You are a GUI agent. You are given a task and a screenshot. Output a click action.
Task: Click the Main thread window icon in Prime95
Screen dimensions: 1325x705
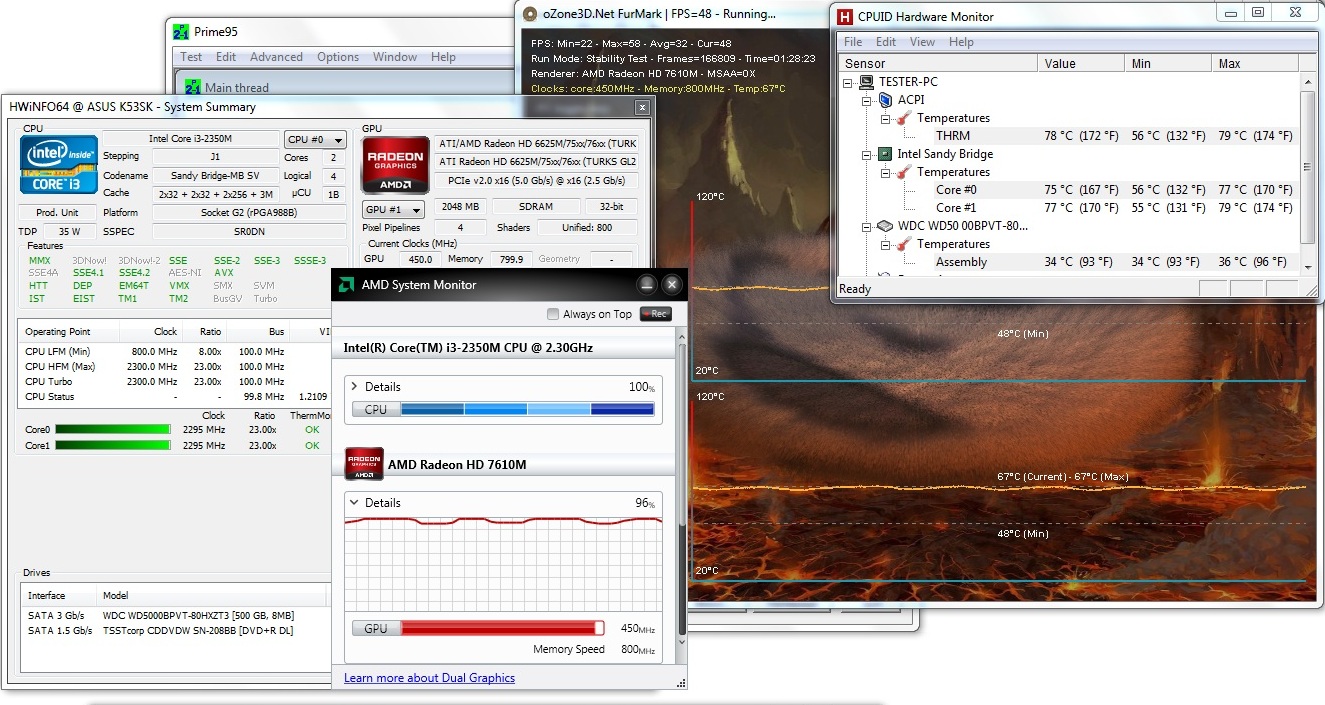click(x=191, y=87)
